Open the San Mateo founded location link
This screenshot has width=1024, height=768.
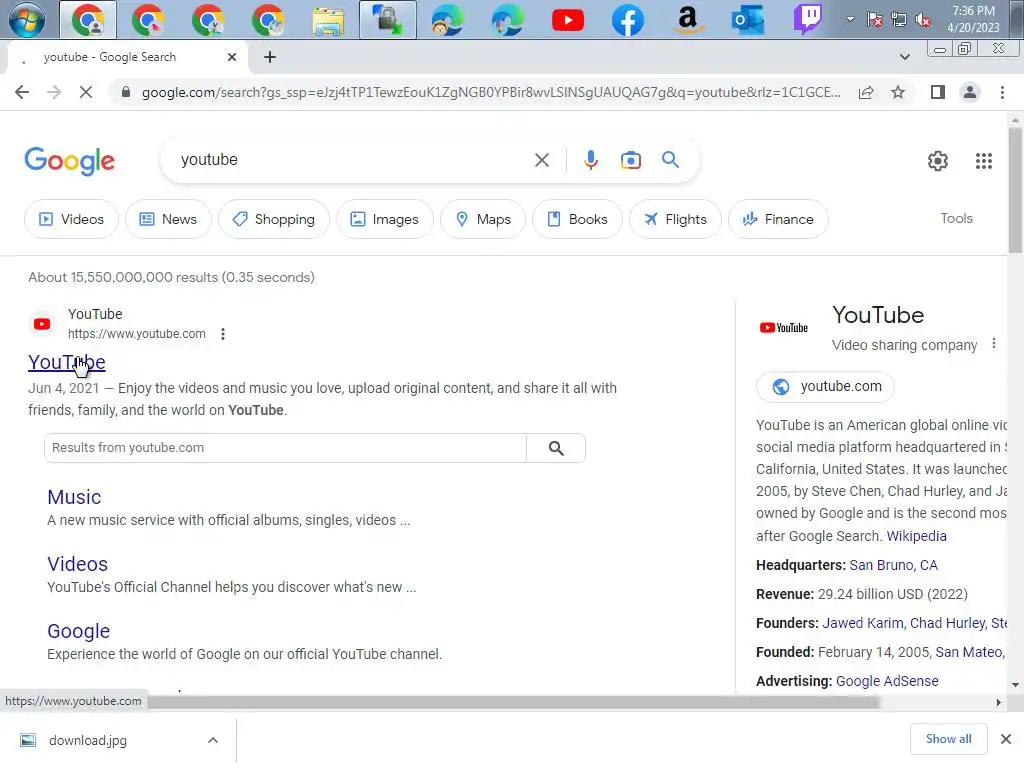coord(970,652)
